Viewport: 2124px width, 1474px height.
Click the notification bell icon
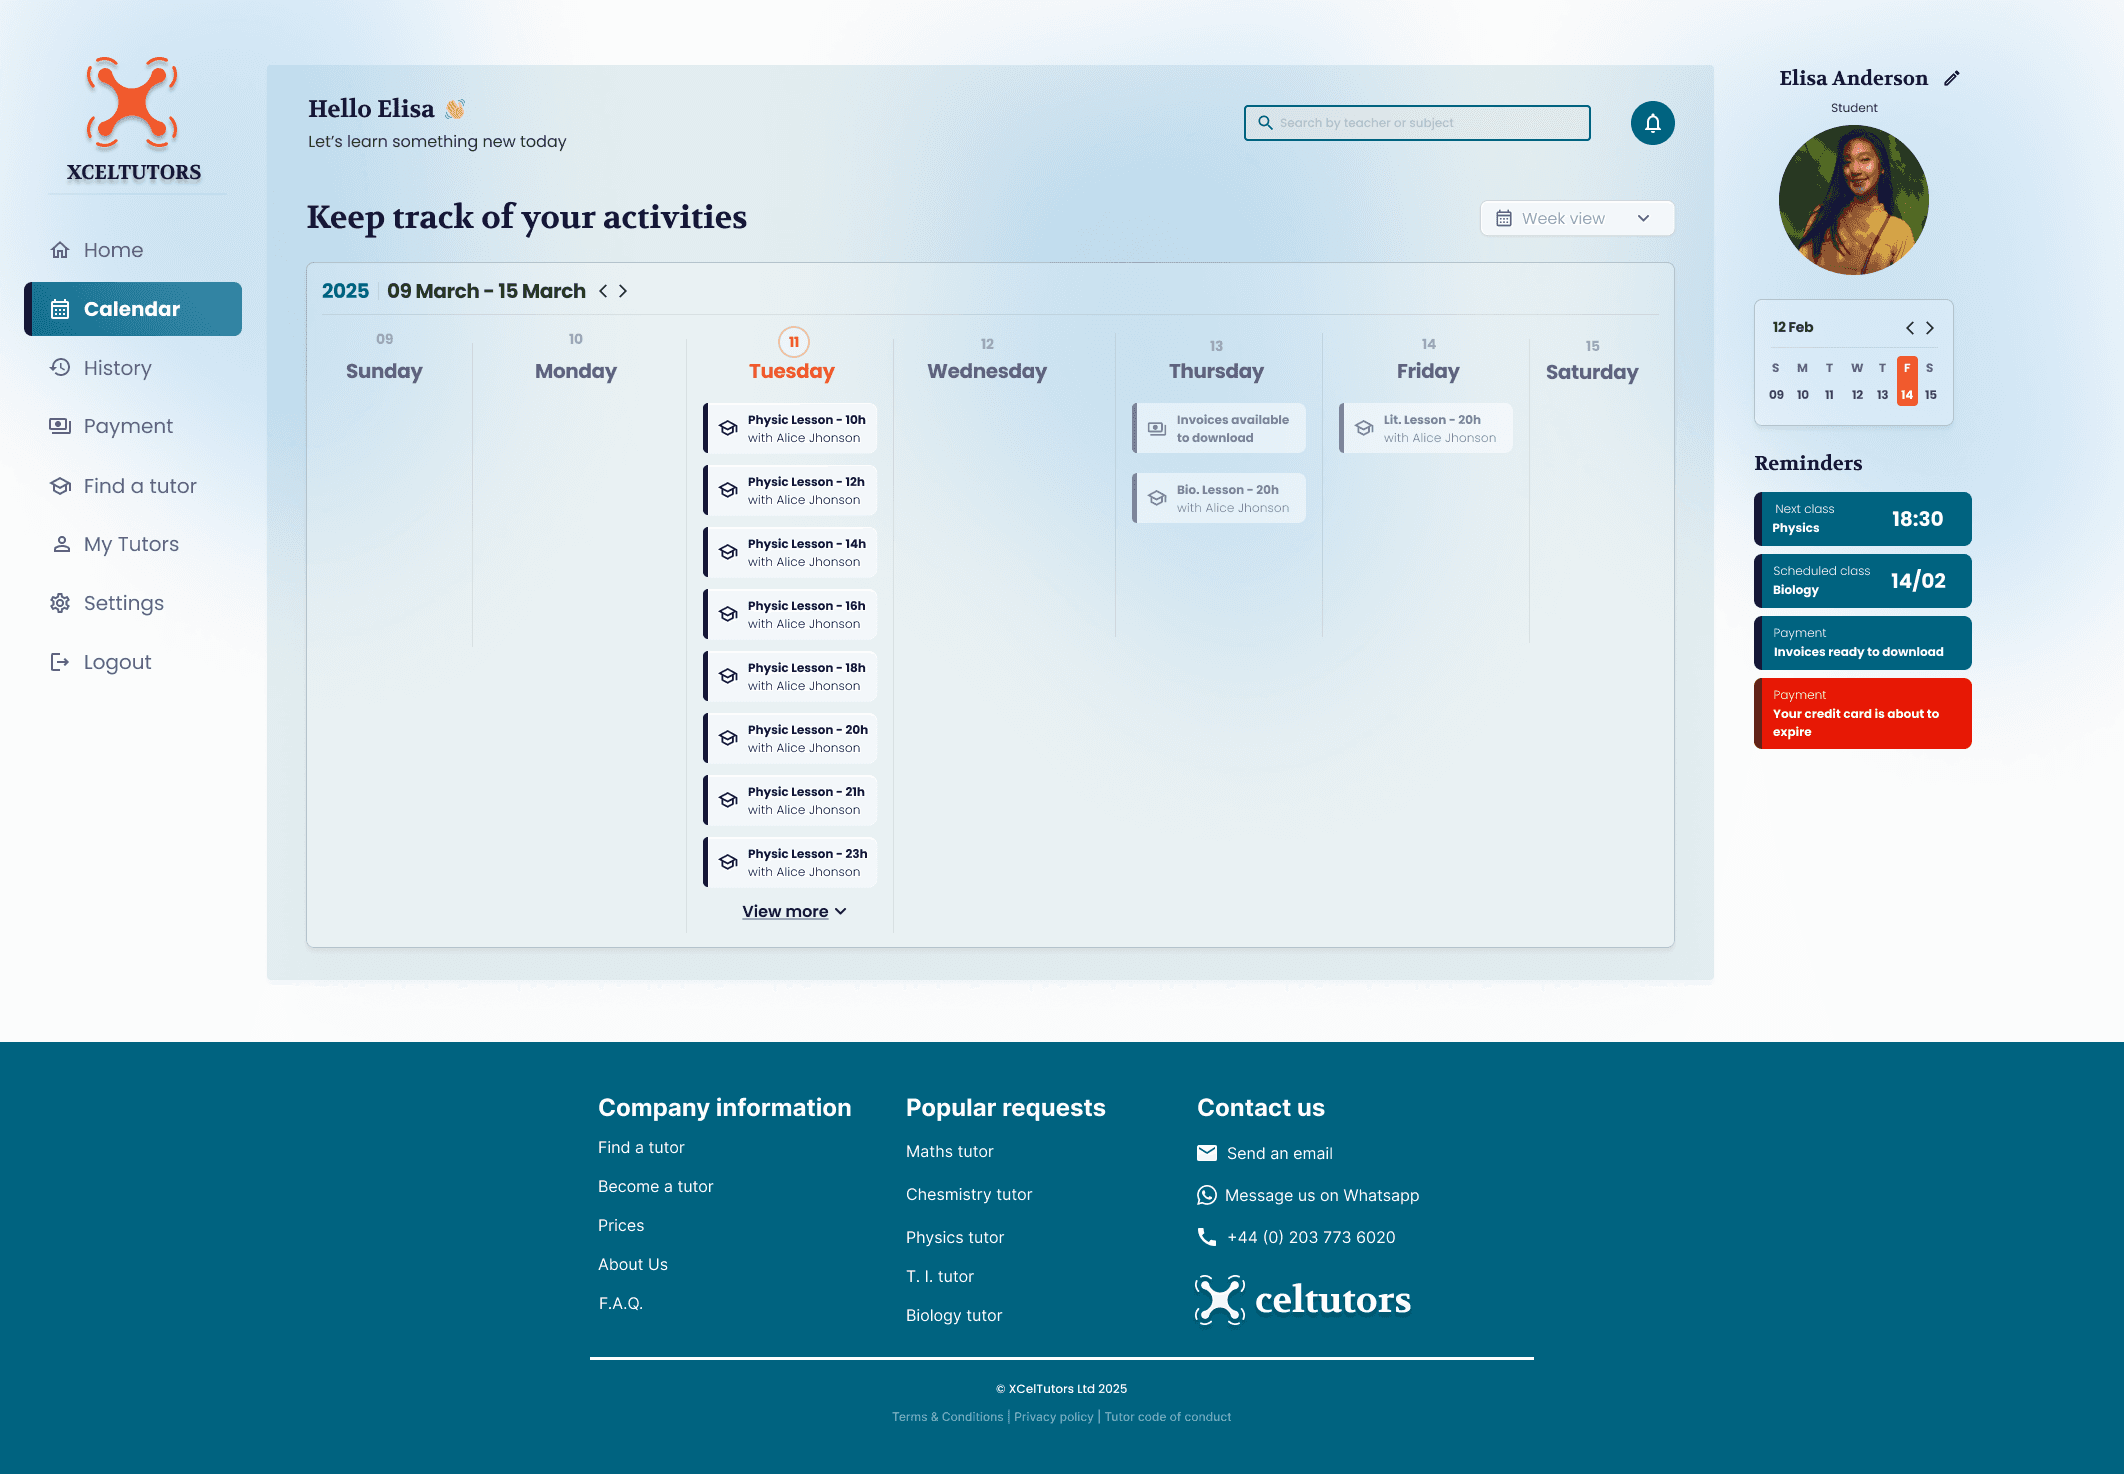(x=1652, y=123)
